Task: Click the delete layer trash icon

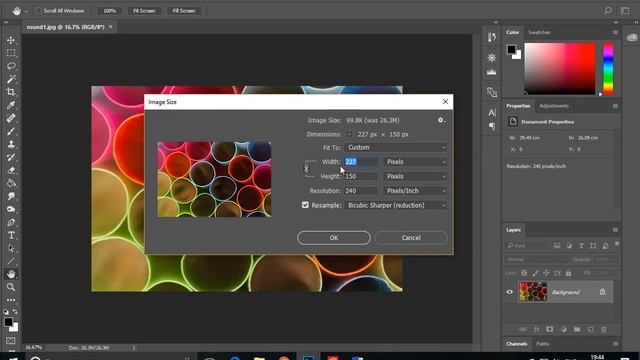Action: (604, 329)
